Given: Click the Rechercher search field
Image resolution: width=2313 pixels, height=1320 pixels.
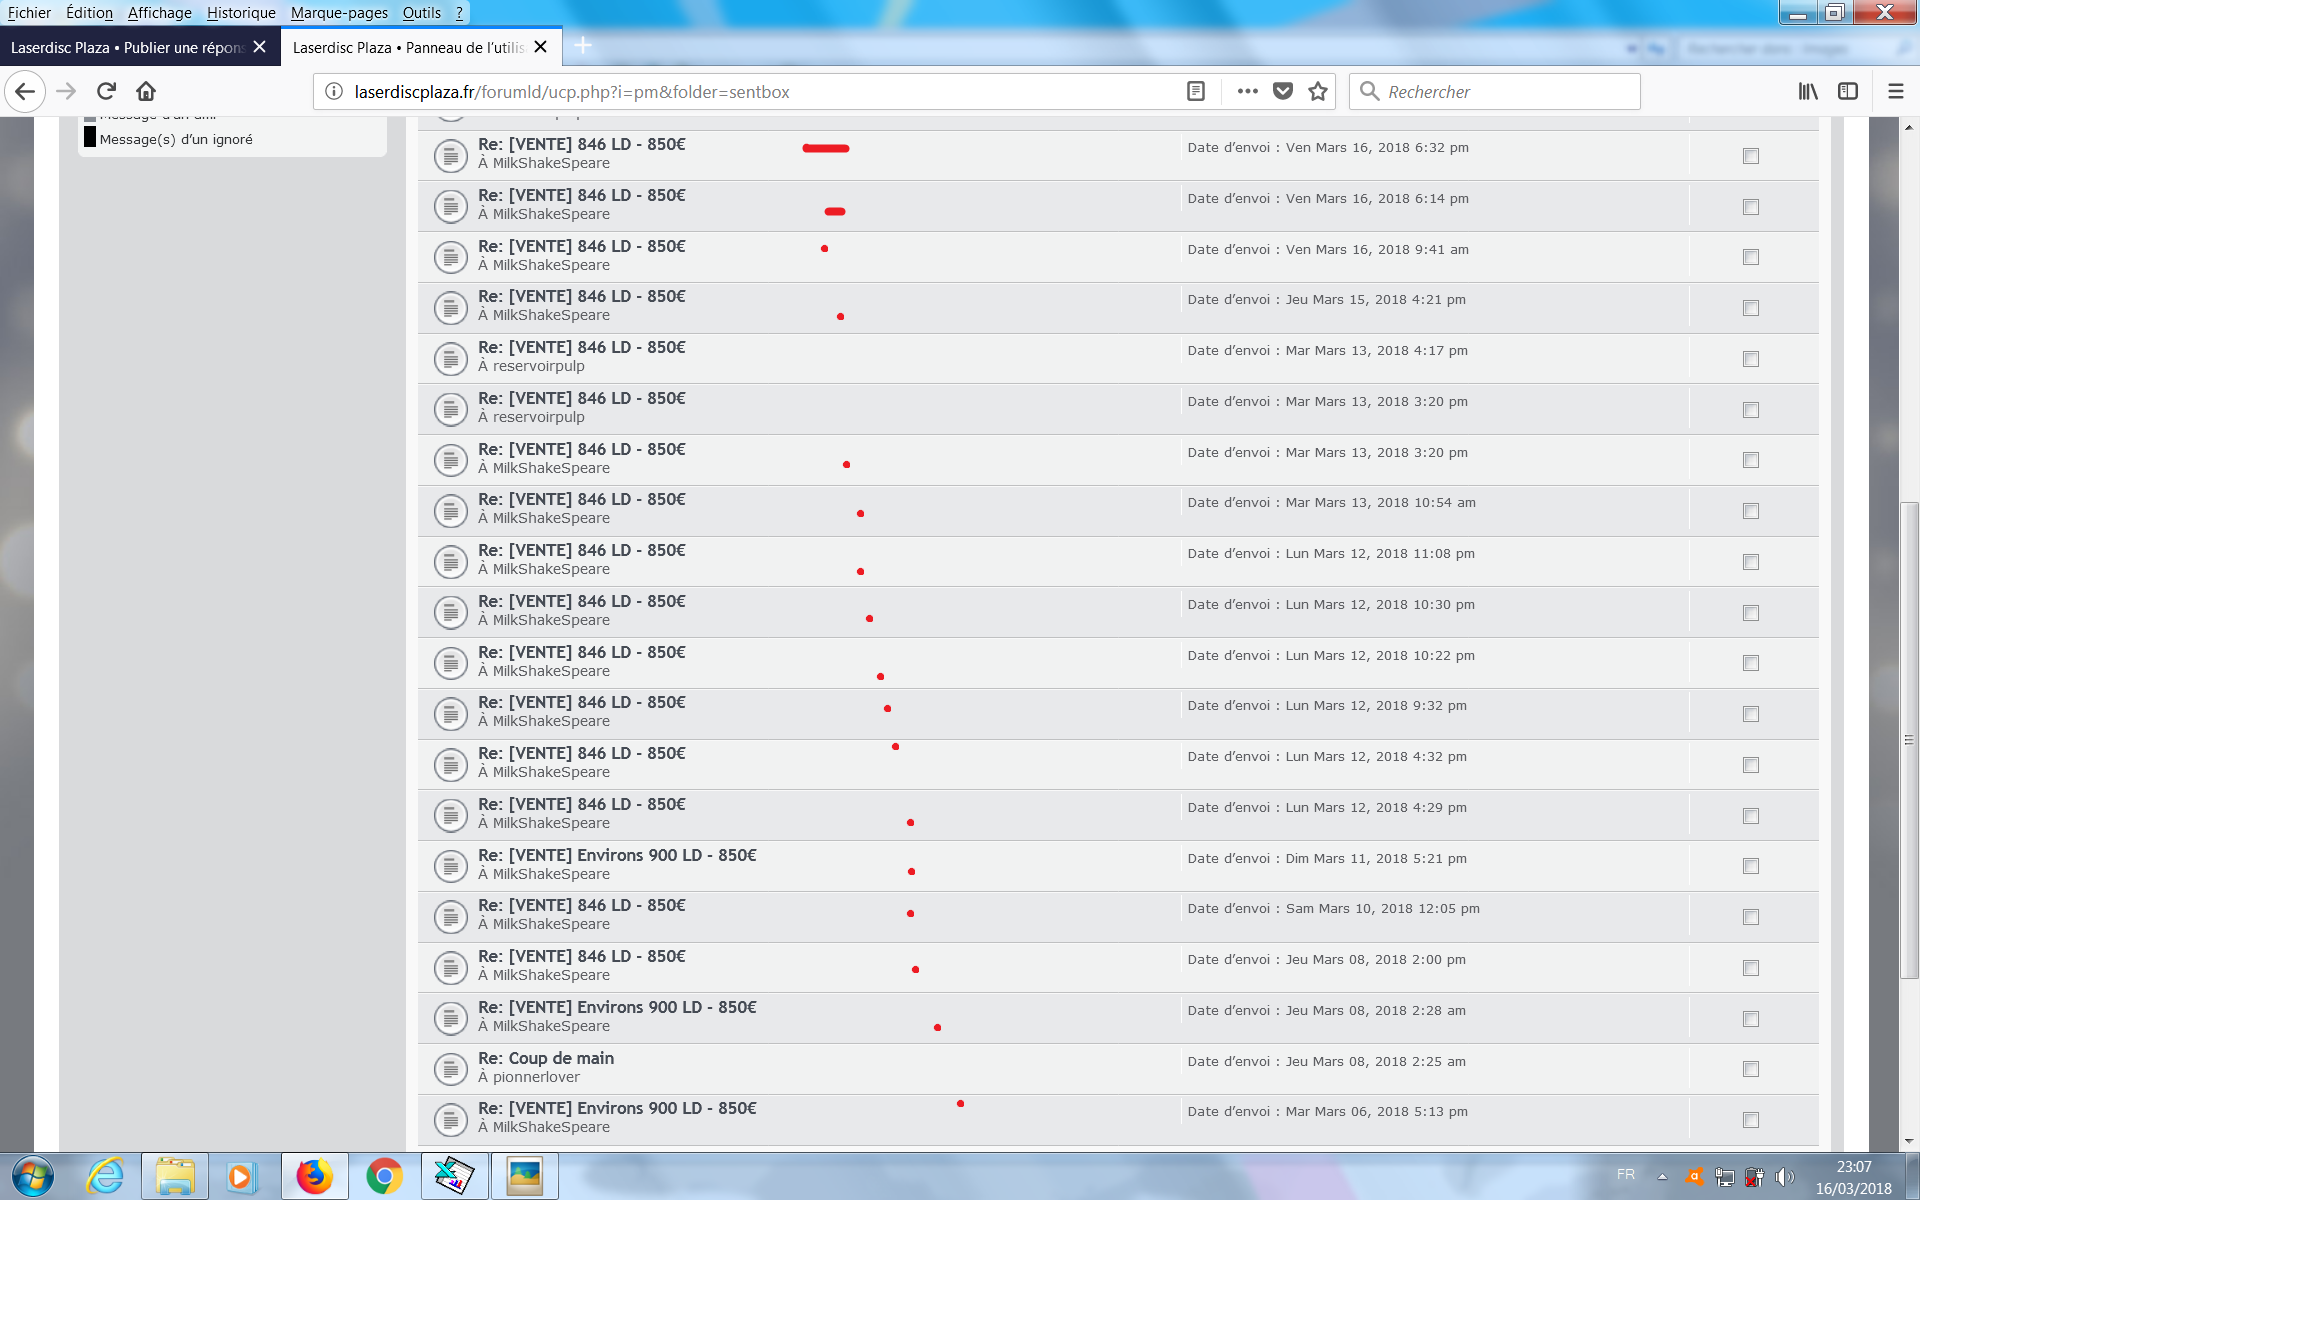Looking at the screenshot, I should pos(1494,91).
